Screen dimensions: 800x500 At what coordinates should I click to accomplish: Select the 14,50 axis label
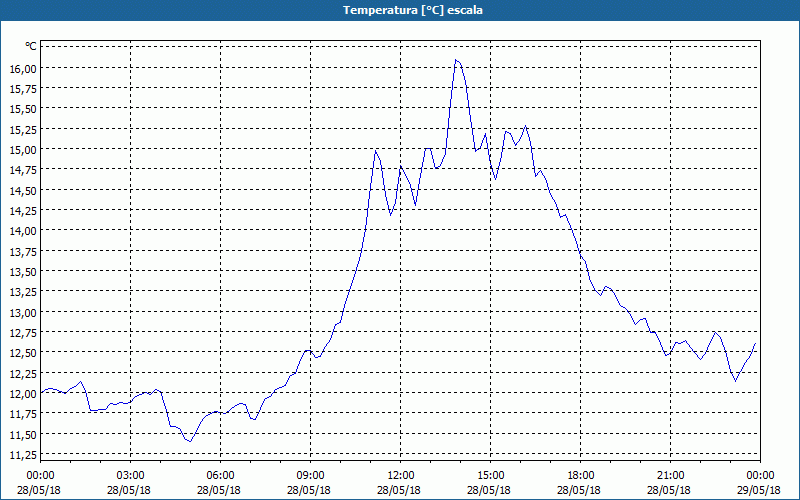click(x=23, y=191)
